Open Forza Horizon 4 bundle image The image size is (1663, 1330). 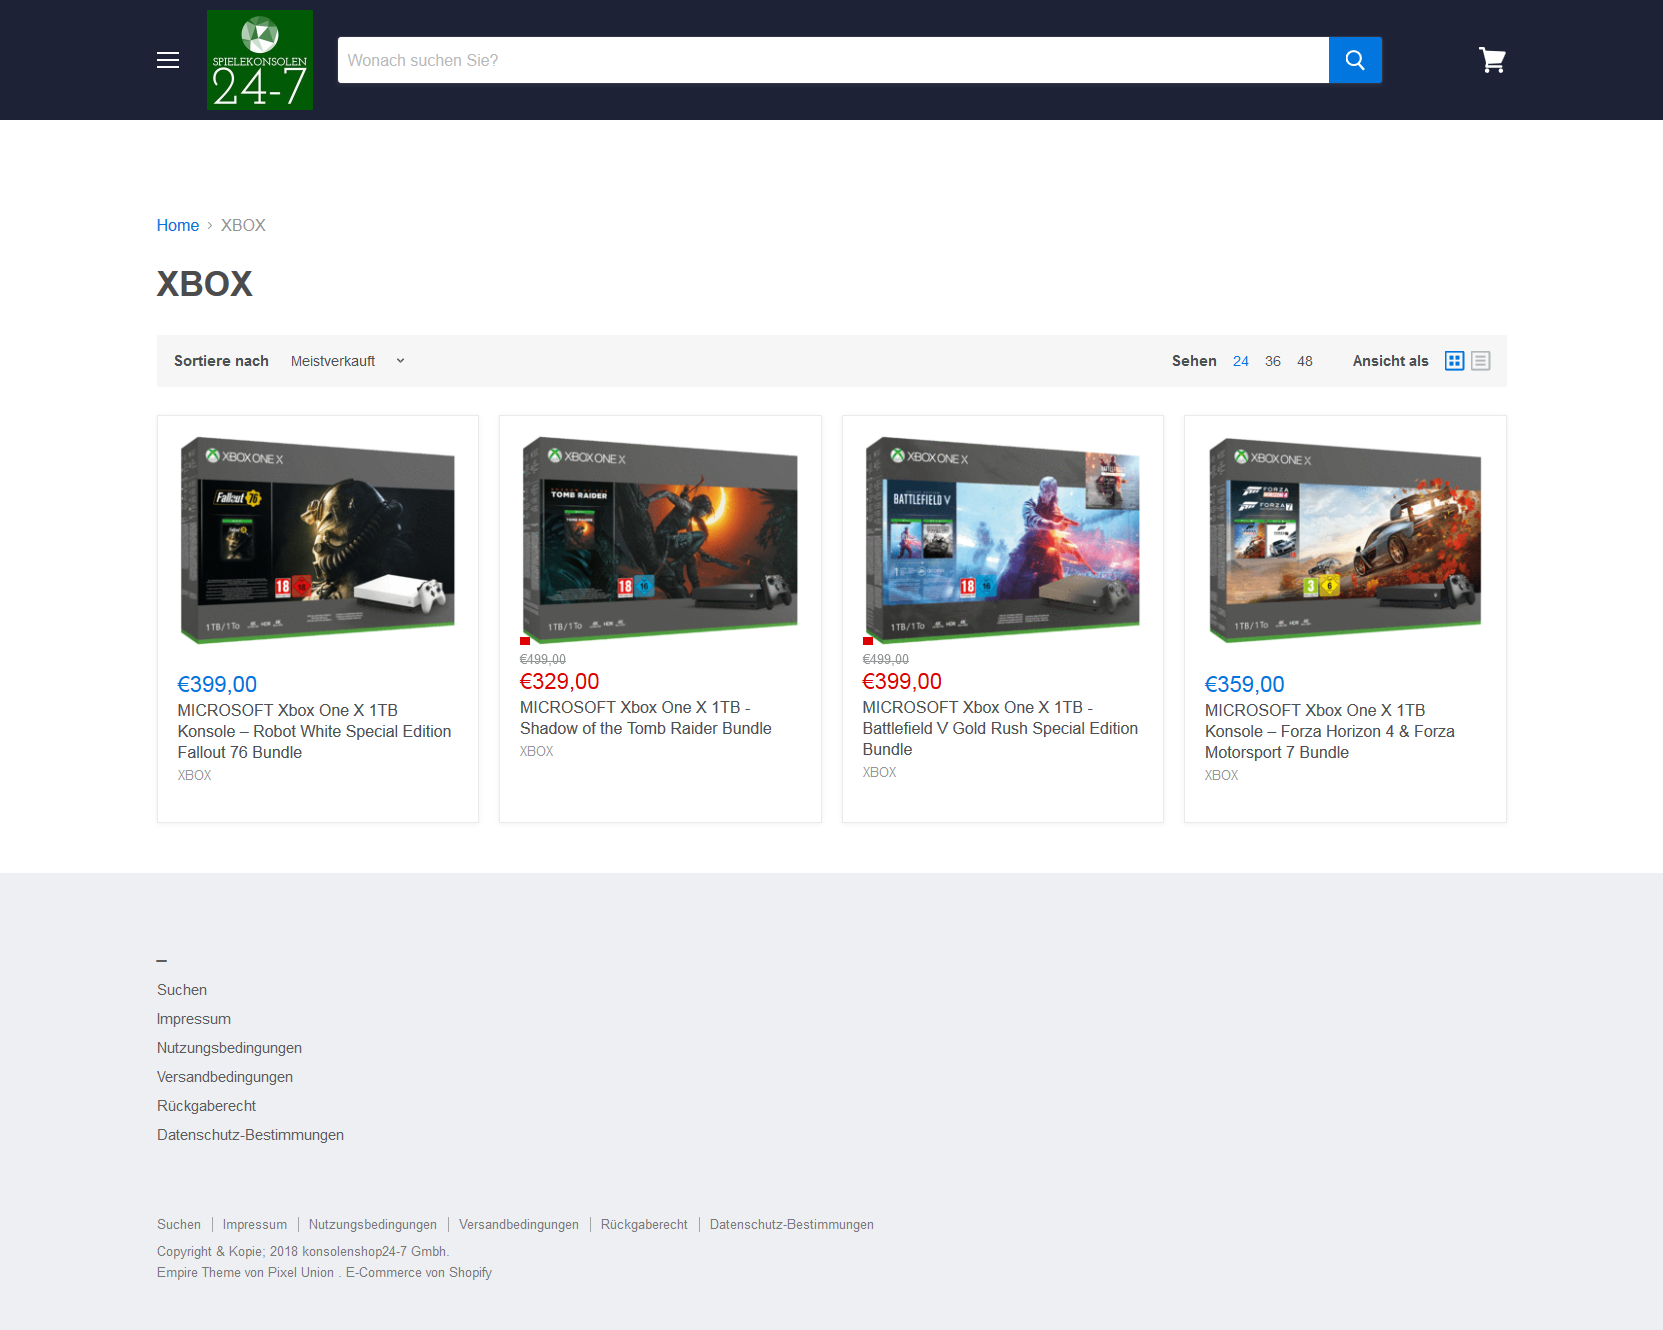(1345, 540)
